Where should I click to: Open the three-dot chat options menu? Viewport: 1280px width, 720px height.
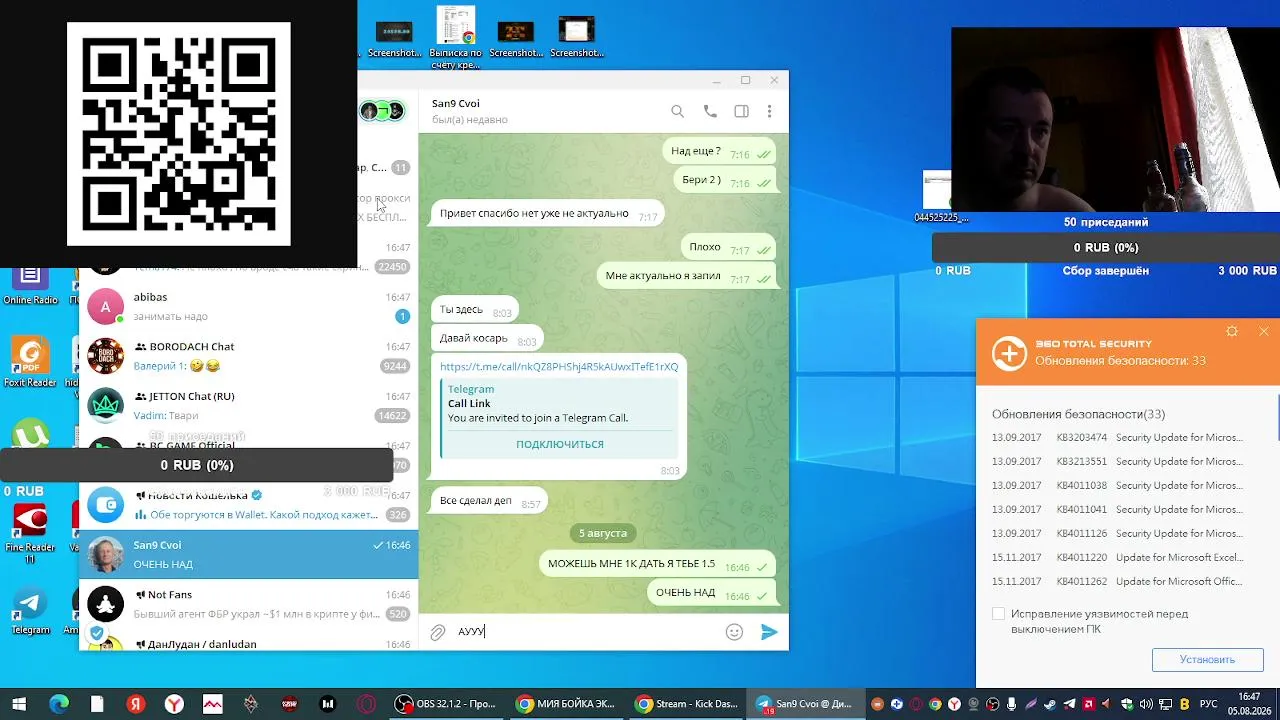click(x=769, y=111)
